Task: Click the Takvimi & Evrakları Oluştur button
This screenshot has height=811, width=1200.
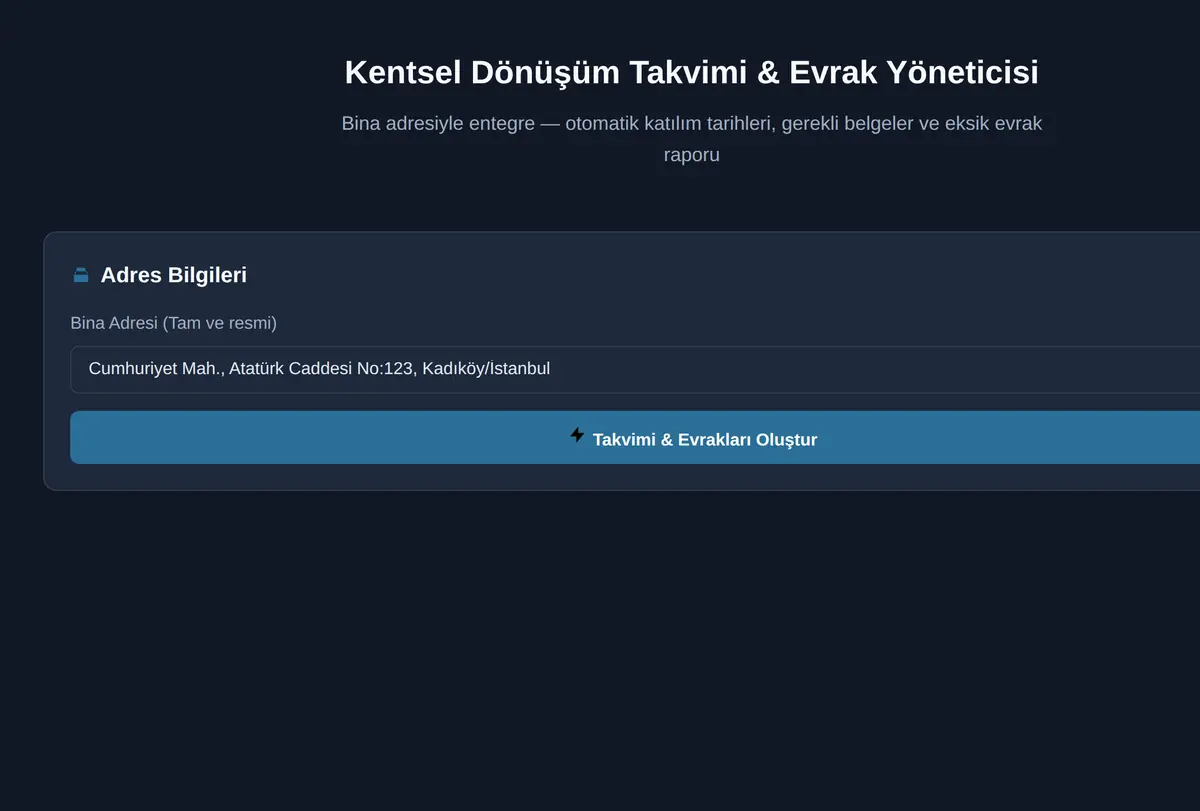Action: 635,437
